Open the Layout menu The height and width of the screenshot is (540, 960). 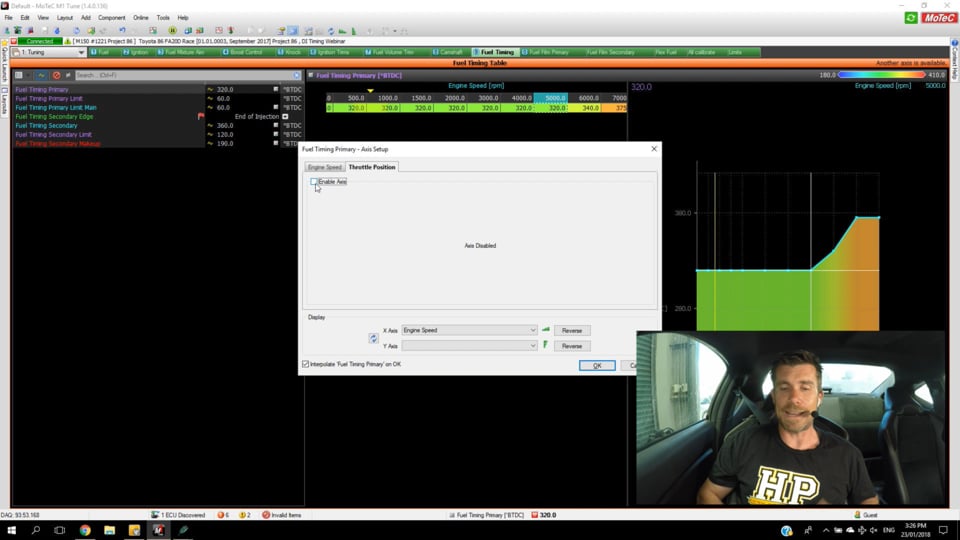(x=64, y=18)
